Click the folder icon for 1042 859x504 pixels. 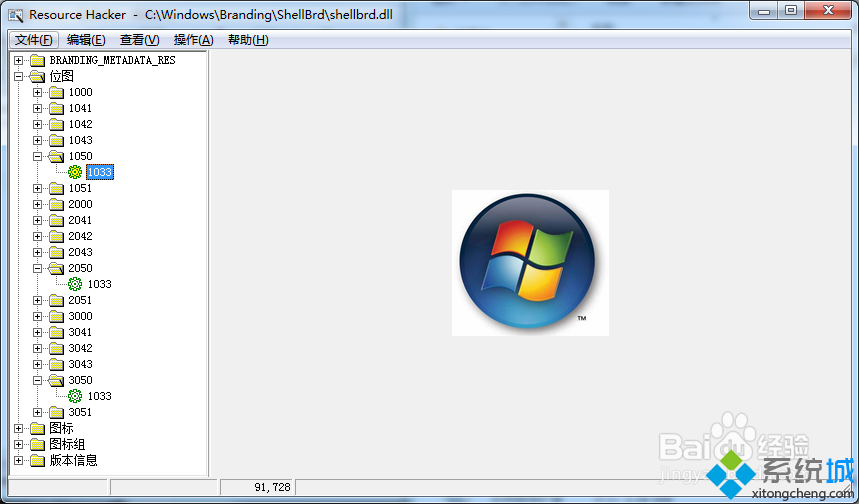[56, 124]
